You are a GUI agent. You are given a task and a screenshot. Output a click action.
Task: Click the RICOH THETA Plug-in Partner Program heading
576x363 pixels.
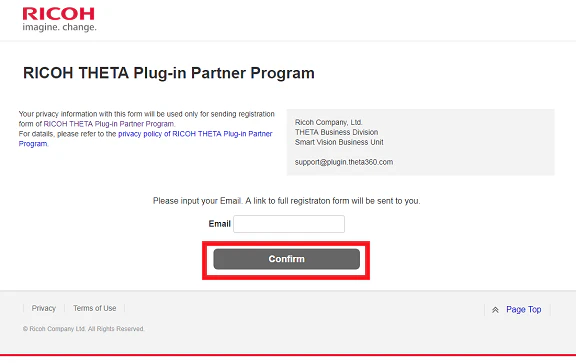pyautogui.click(x=169, y=73)
